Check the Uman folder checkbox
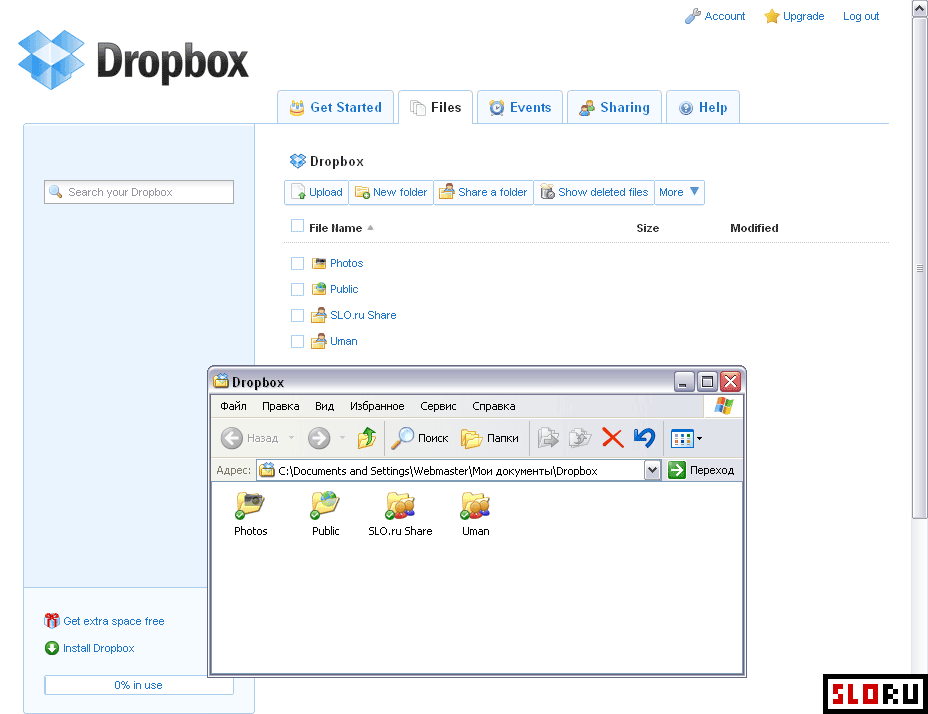928x714 pixels. [297, 342]
